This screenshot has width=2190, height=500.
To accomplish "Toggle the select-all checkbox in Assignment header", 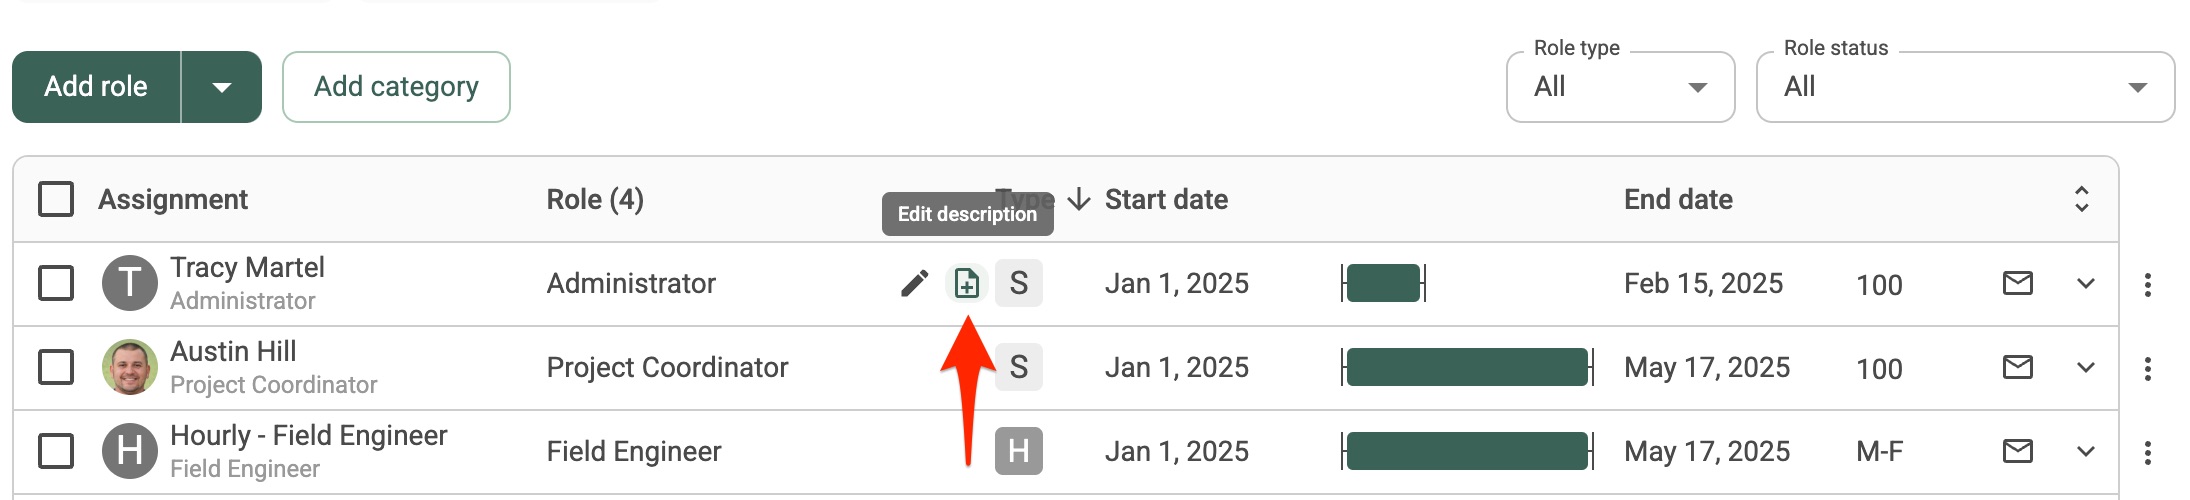I will click(56, 199).
